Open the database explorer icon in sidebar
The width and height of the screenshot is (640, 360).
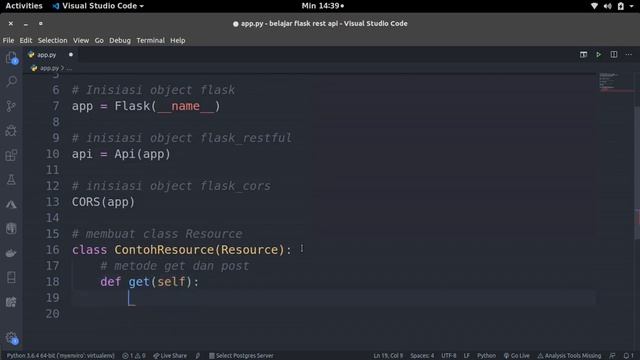click(11, 229)
